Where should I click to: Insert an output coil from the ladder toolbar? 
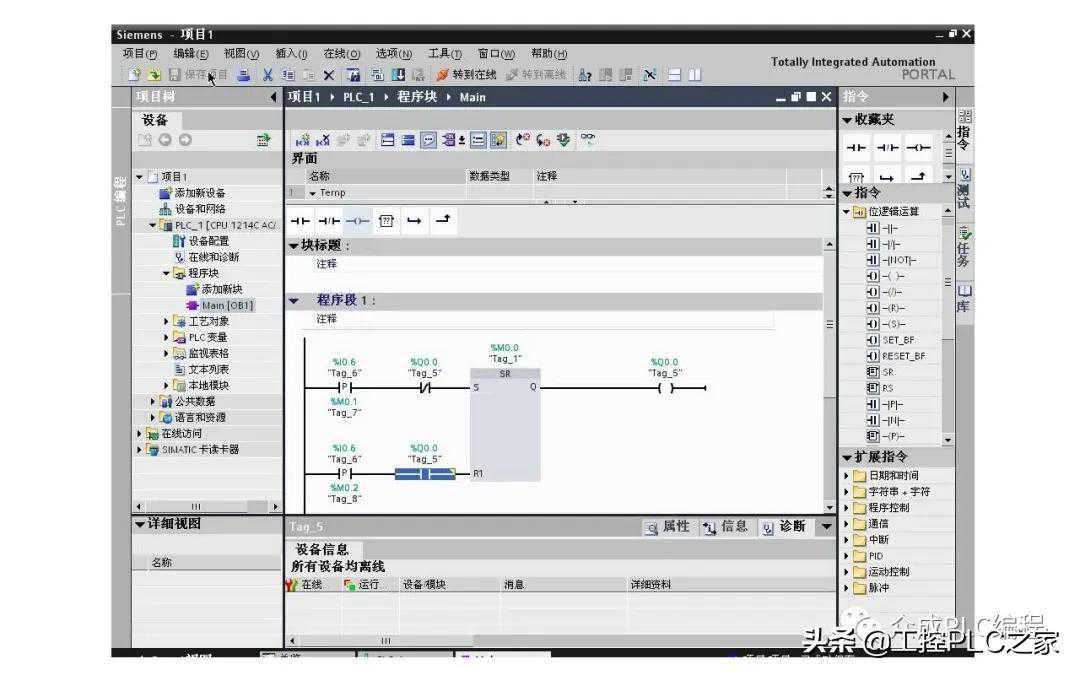click(x=357, y=221)
